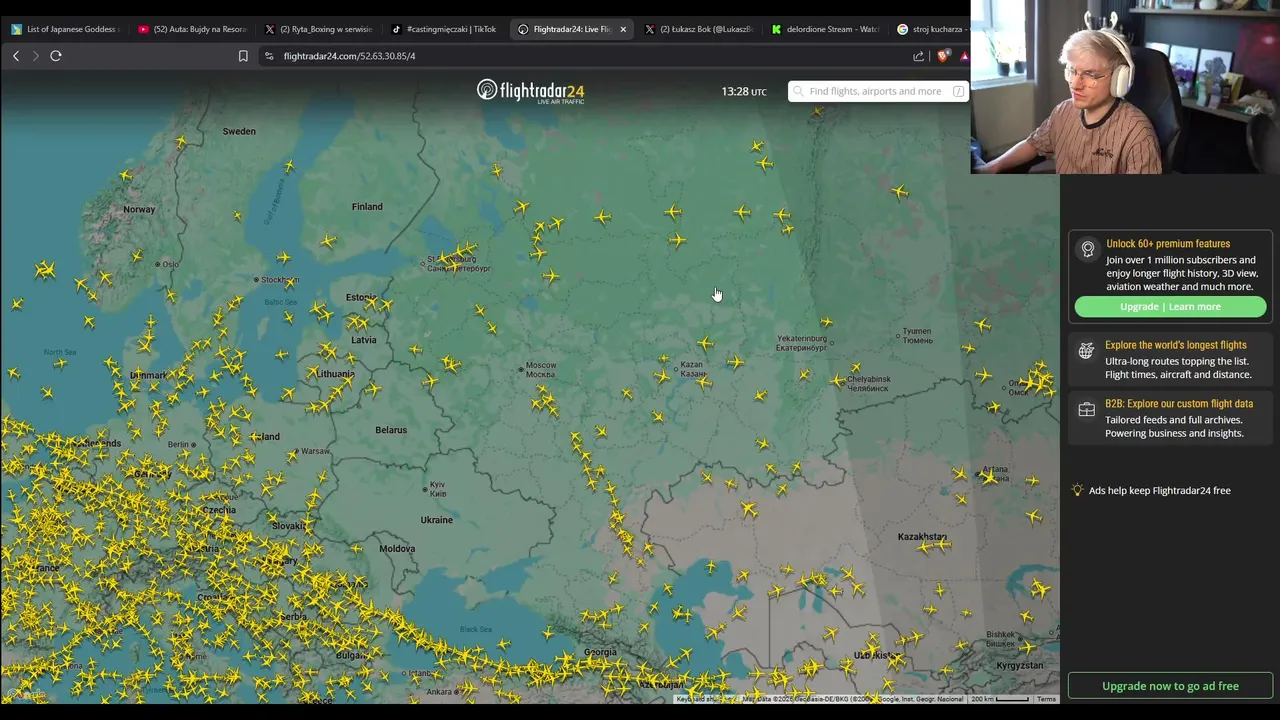Click the green Upgrade | Learn more button

pos(1170,307)
